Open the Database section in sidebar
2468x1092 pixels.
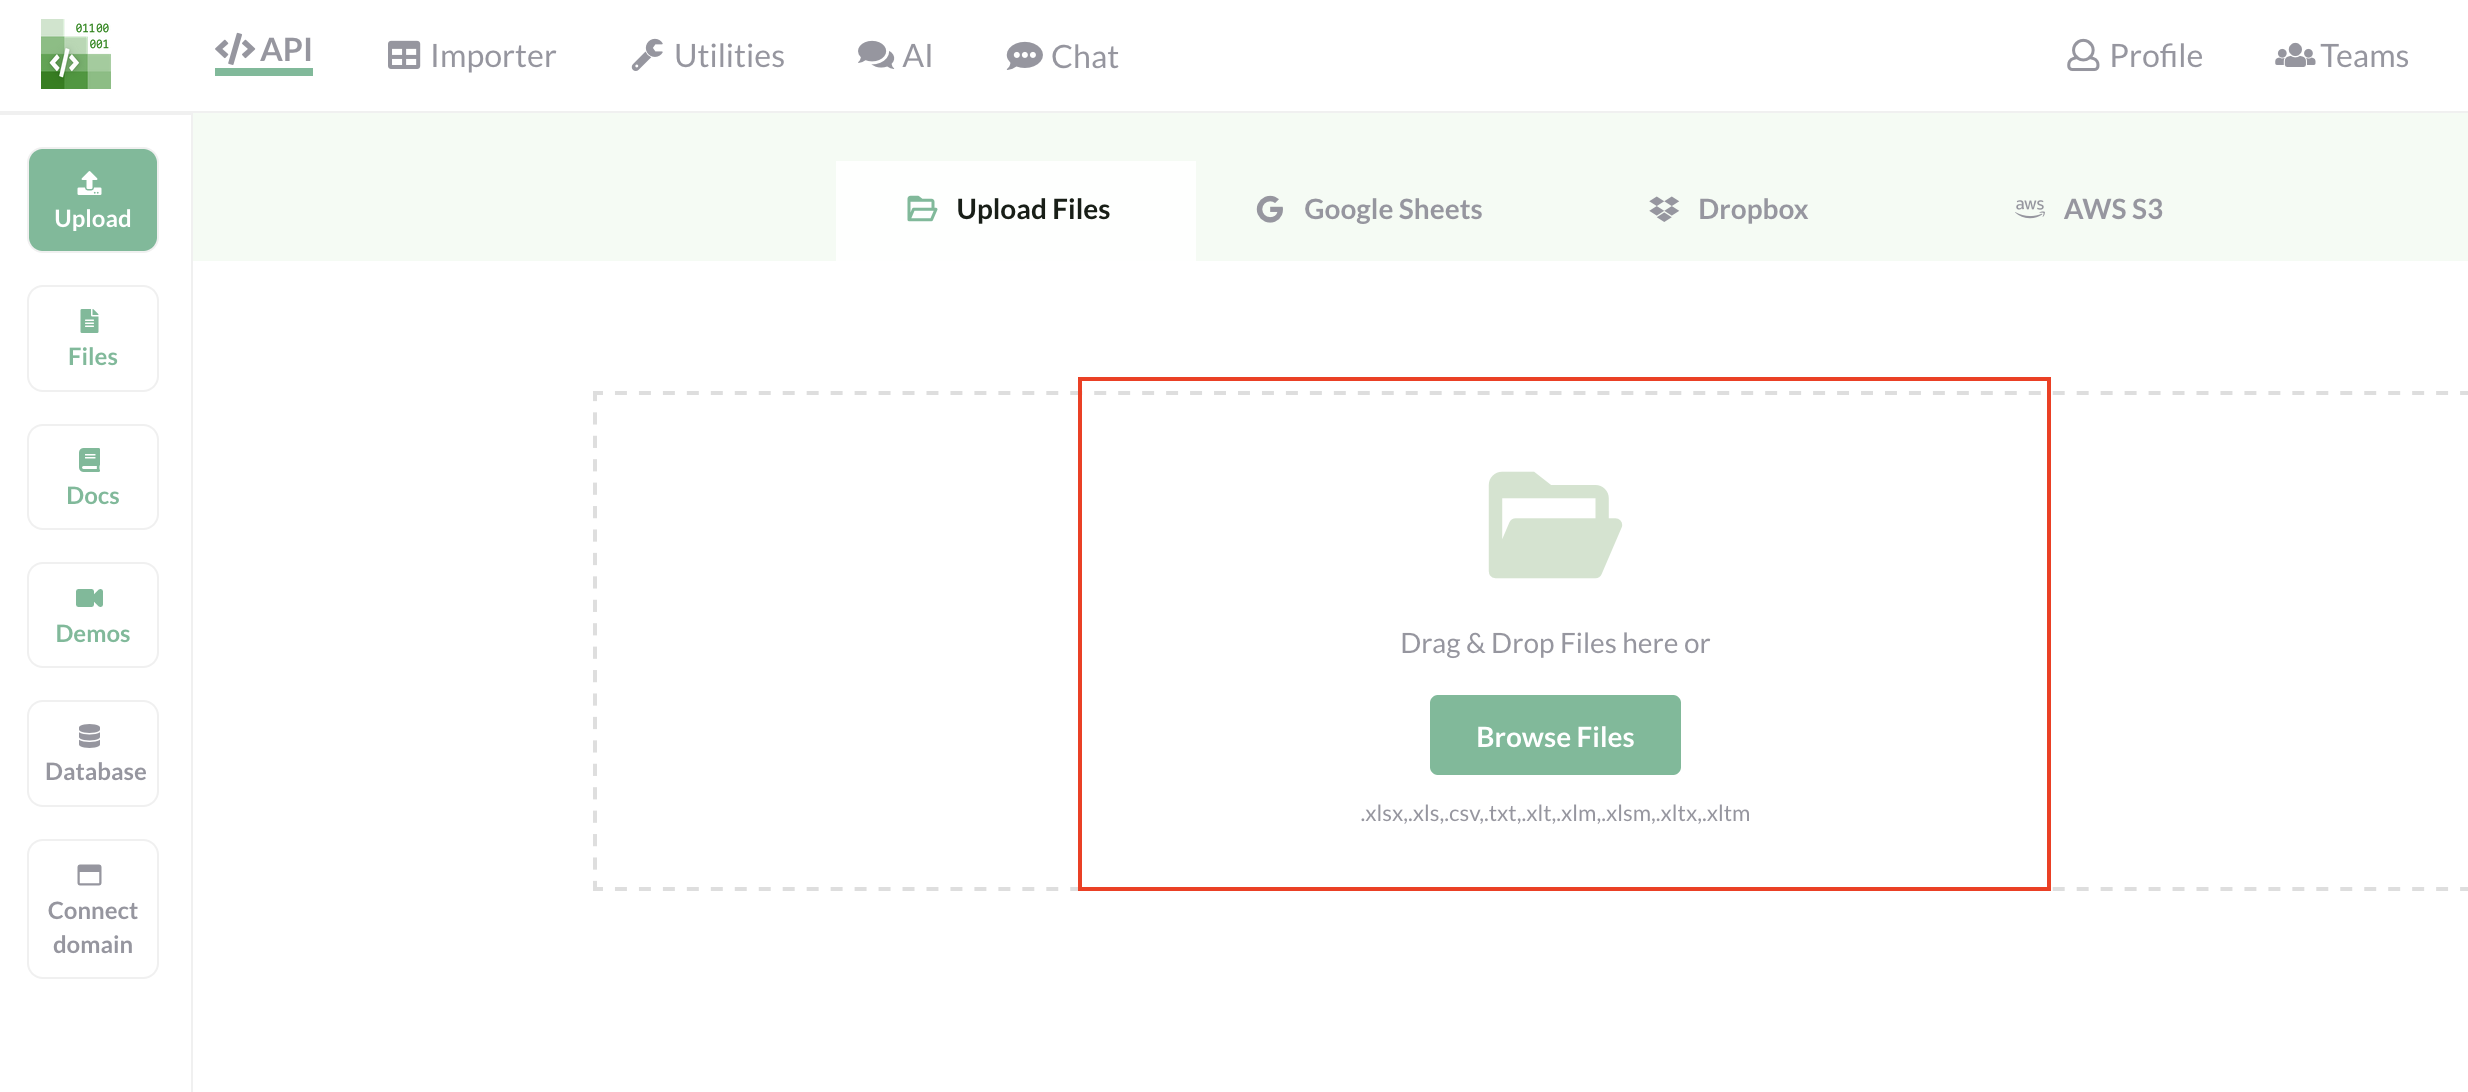tap(92, 752)
